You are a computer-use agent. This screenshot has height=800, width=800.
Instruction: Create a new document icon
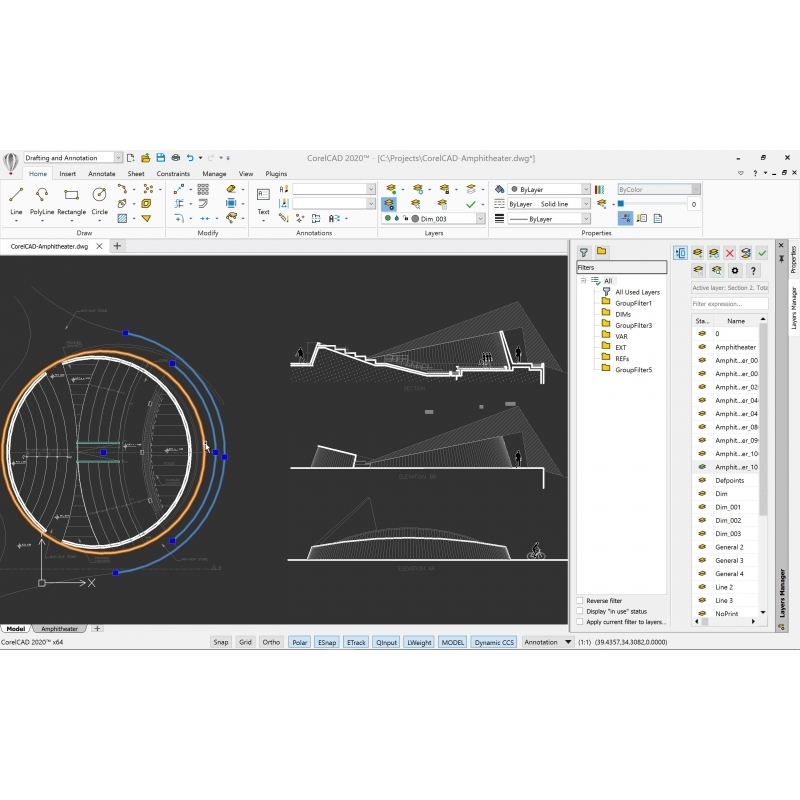pyautogui.click(x=131, y=158)
